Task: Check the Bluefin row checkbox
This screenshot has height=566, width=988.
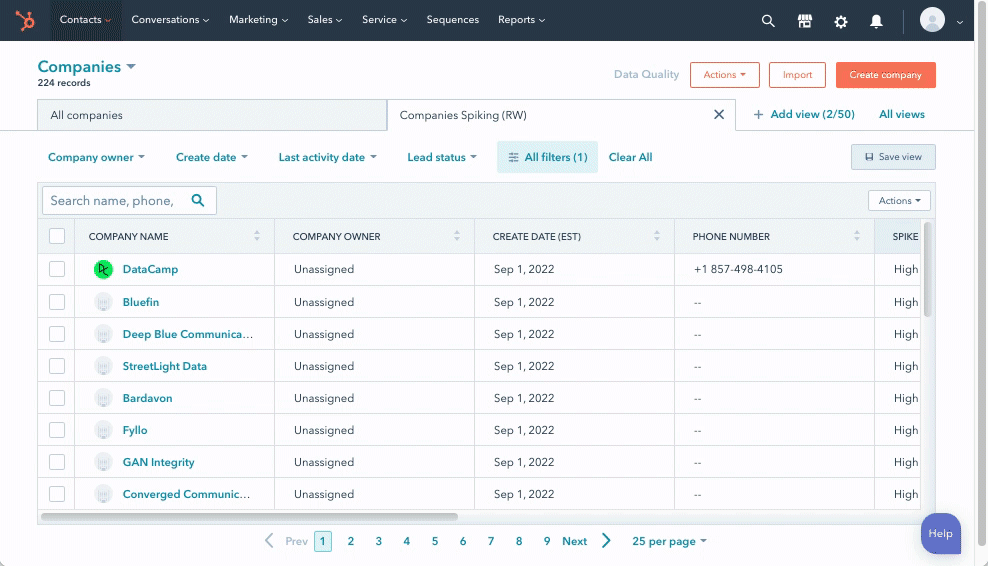Action: 57,302
